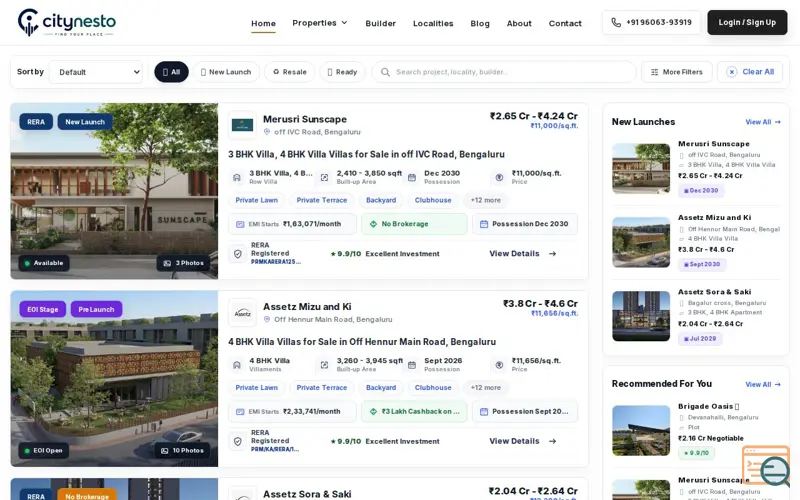Go to the Home nav item
800x500 pixels.
tap(263, 23)
